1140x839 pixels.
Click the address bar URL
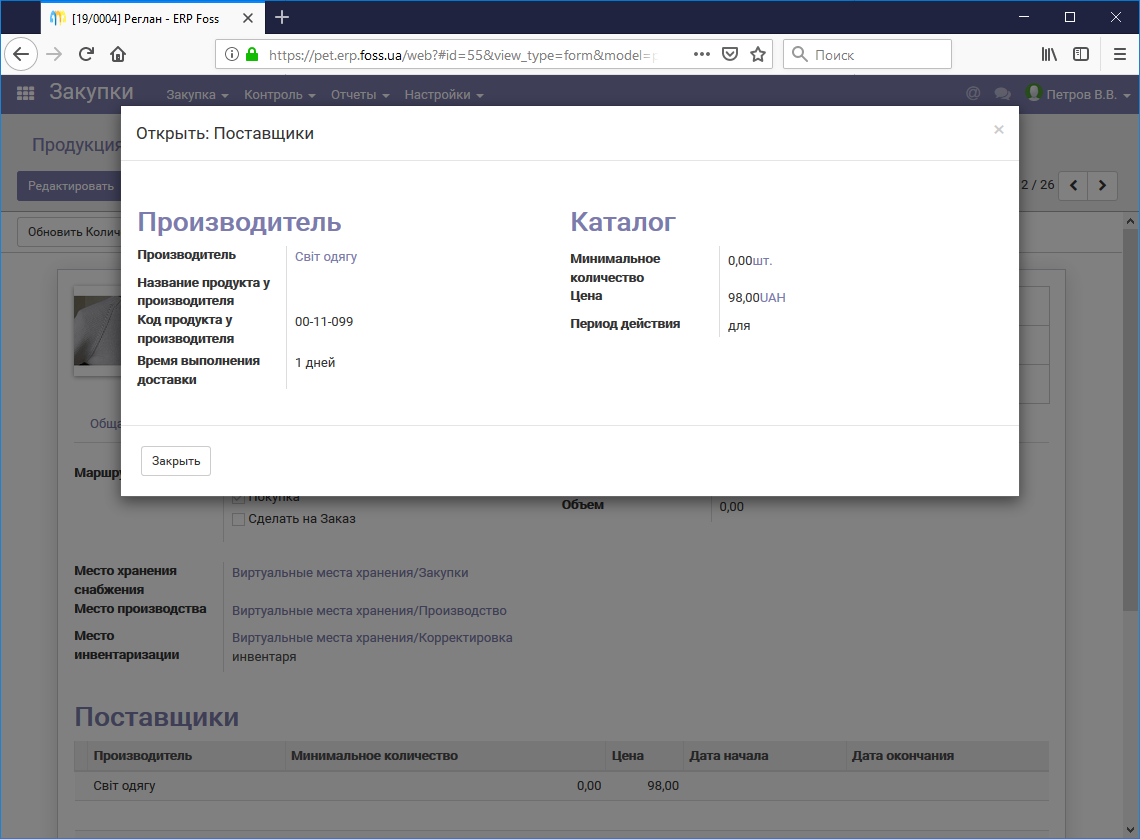point(461,55)
